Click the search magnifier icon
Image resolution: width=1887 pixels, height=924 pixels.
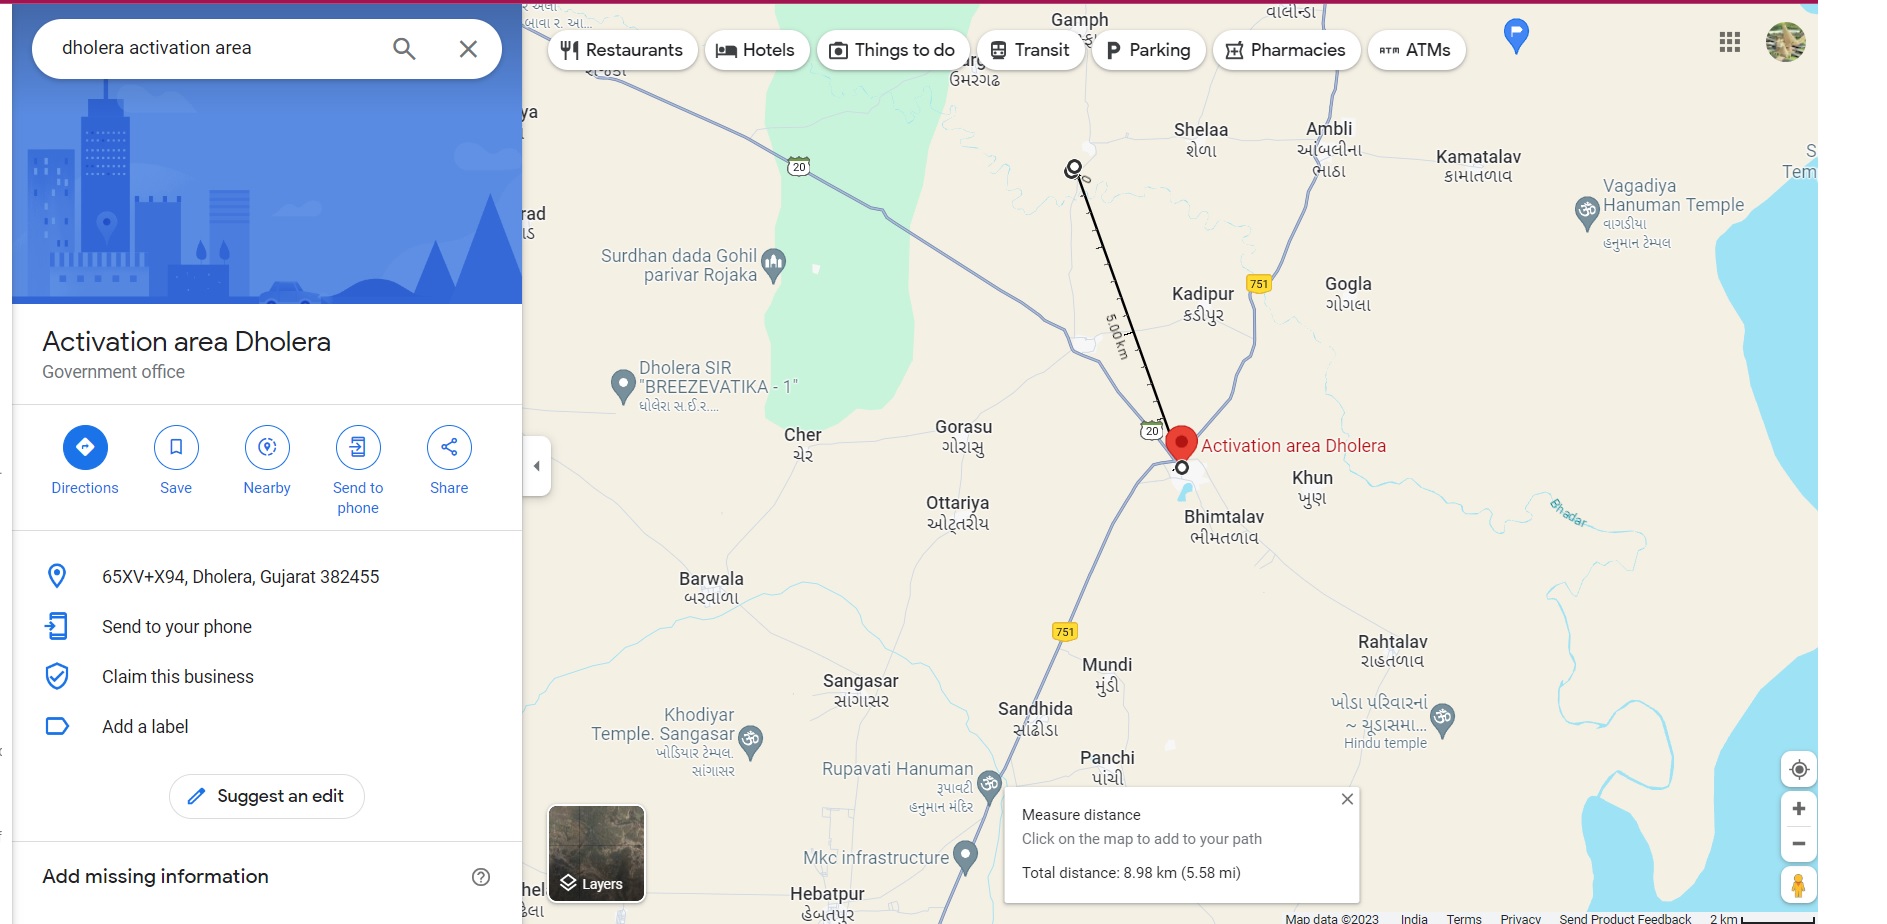tap(404, 48)
